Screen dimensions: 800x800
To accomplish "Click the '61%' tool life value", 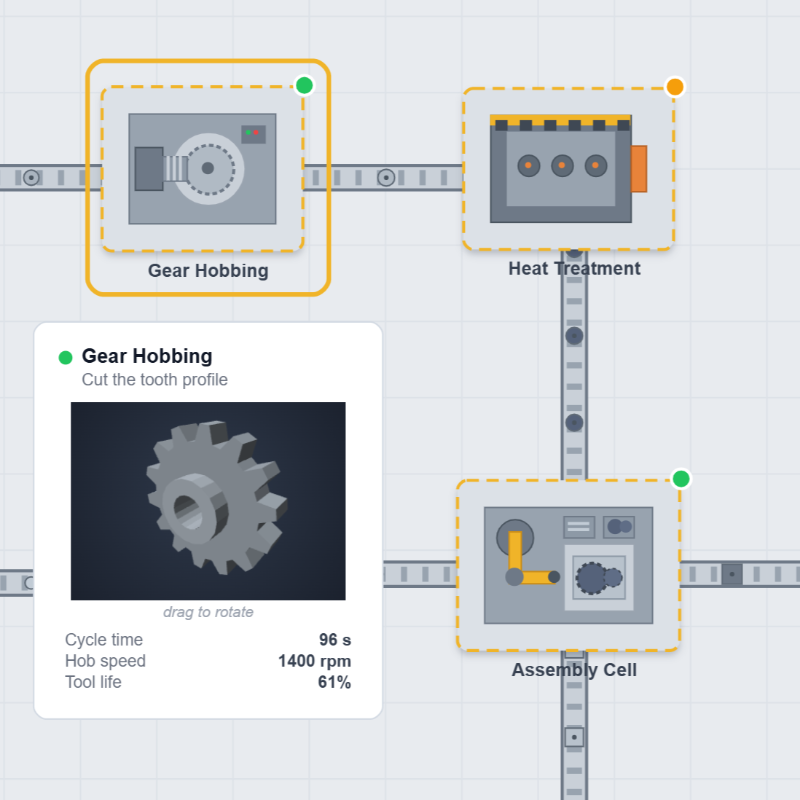I will click(x=334, y=682).
